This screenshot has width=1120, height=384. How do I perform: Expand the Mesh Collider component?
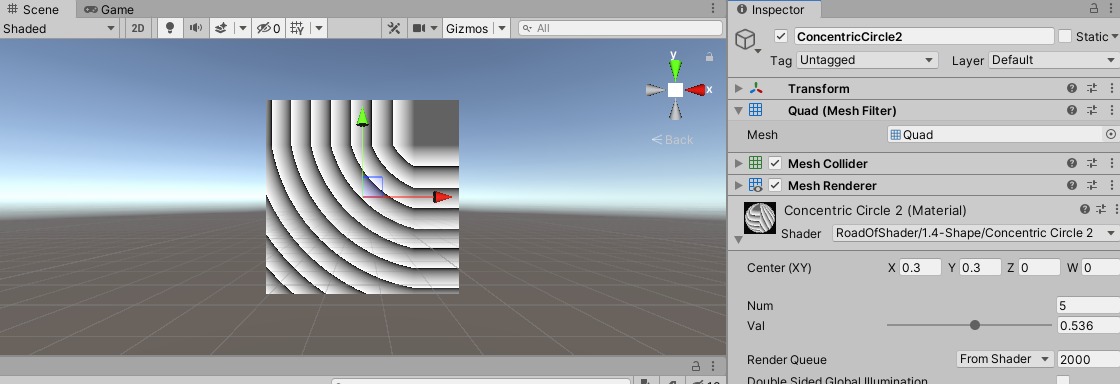click(x=739, y=163)
